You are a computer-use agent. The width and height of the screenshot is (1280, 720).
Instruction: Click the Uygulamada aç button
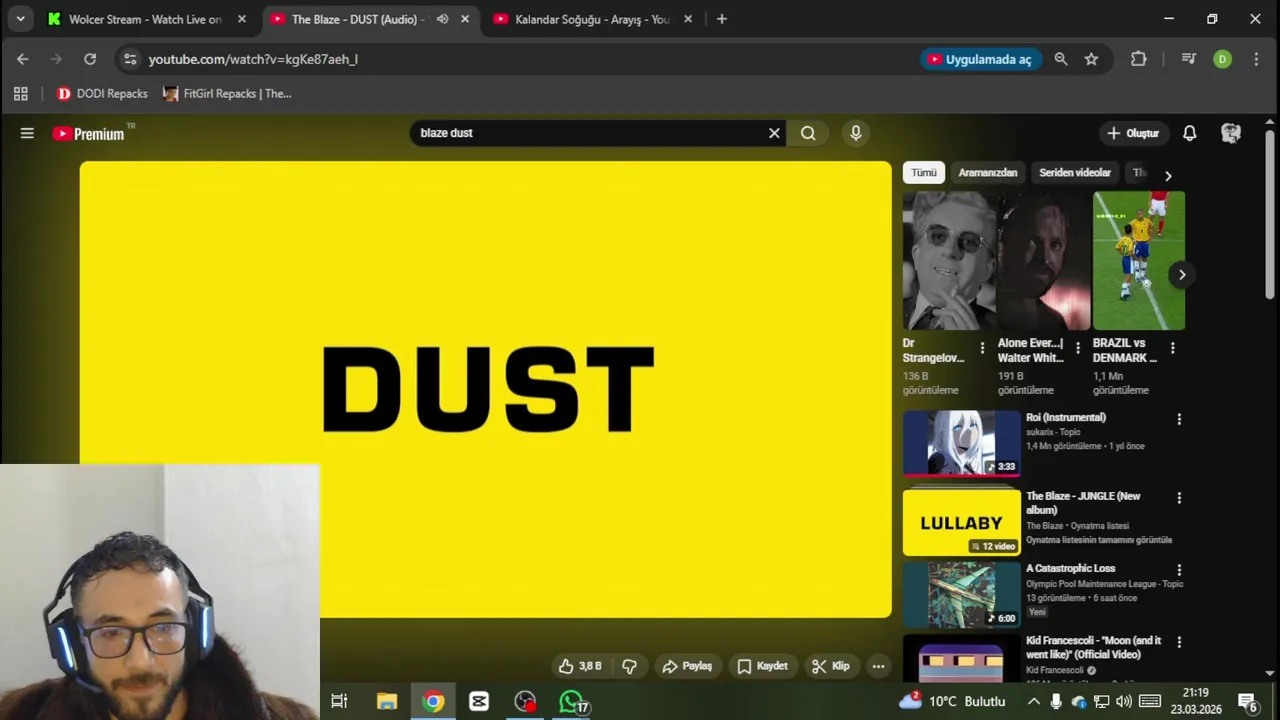click(x=981, y=59)
